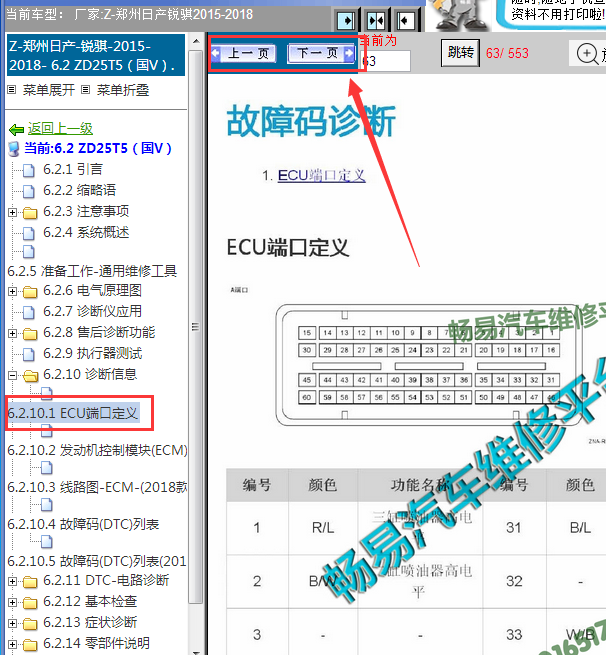This screenshot has height=655, width=606.
Task: Click the ECU端口定义 hyperlink in content
Action: [322, 175]
